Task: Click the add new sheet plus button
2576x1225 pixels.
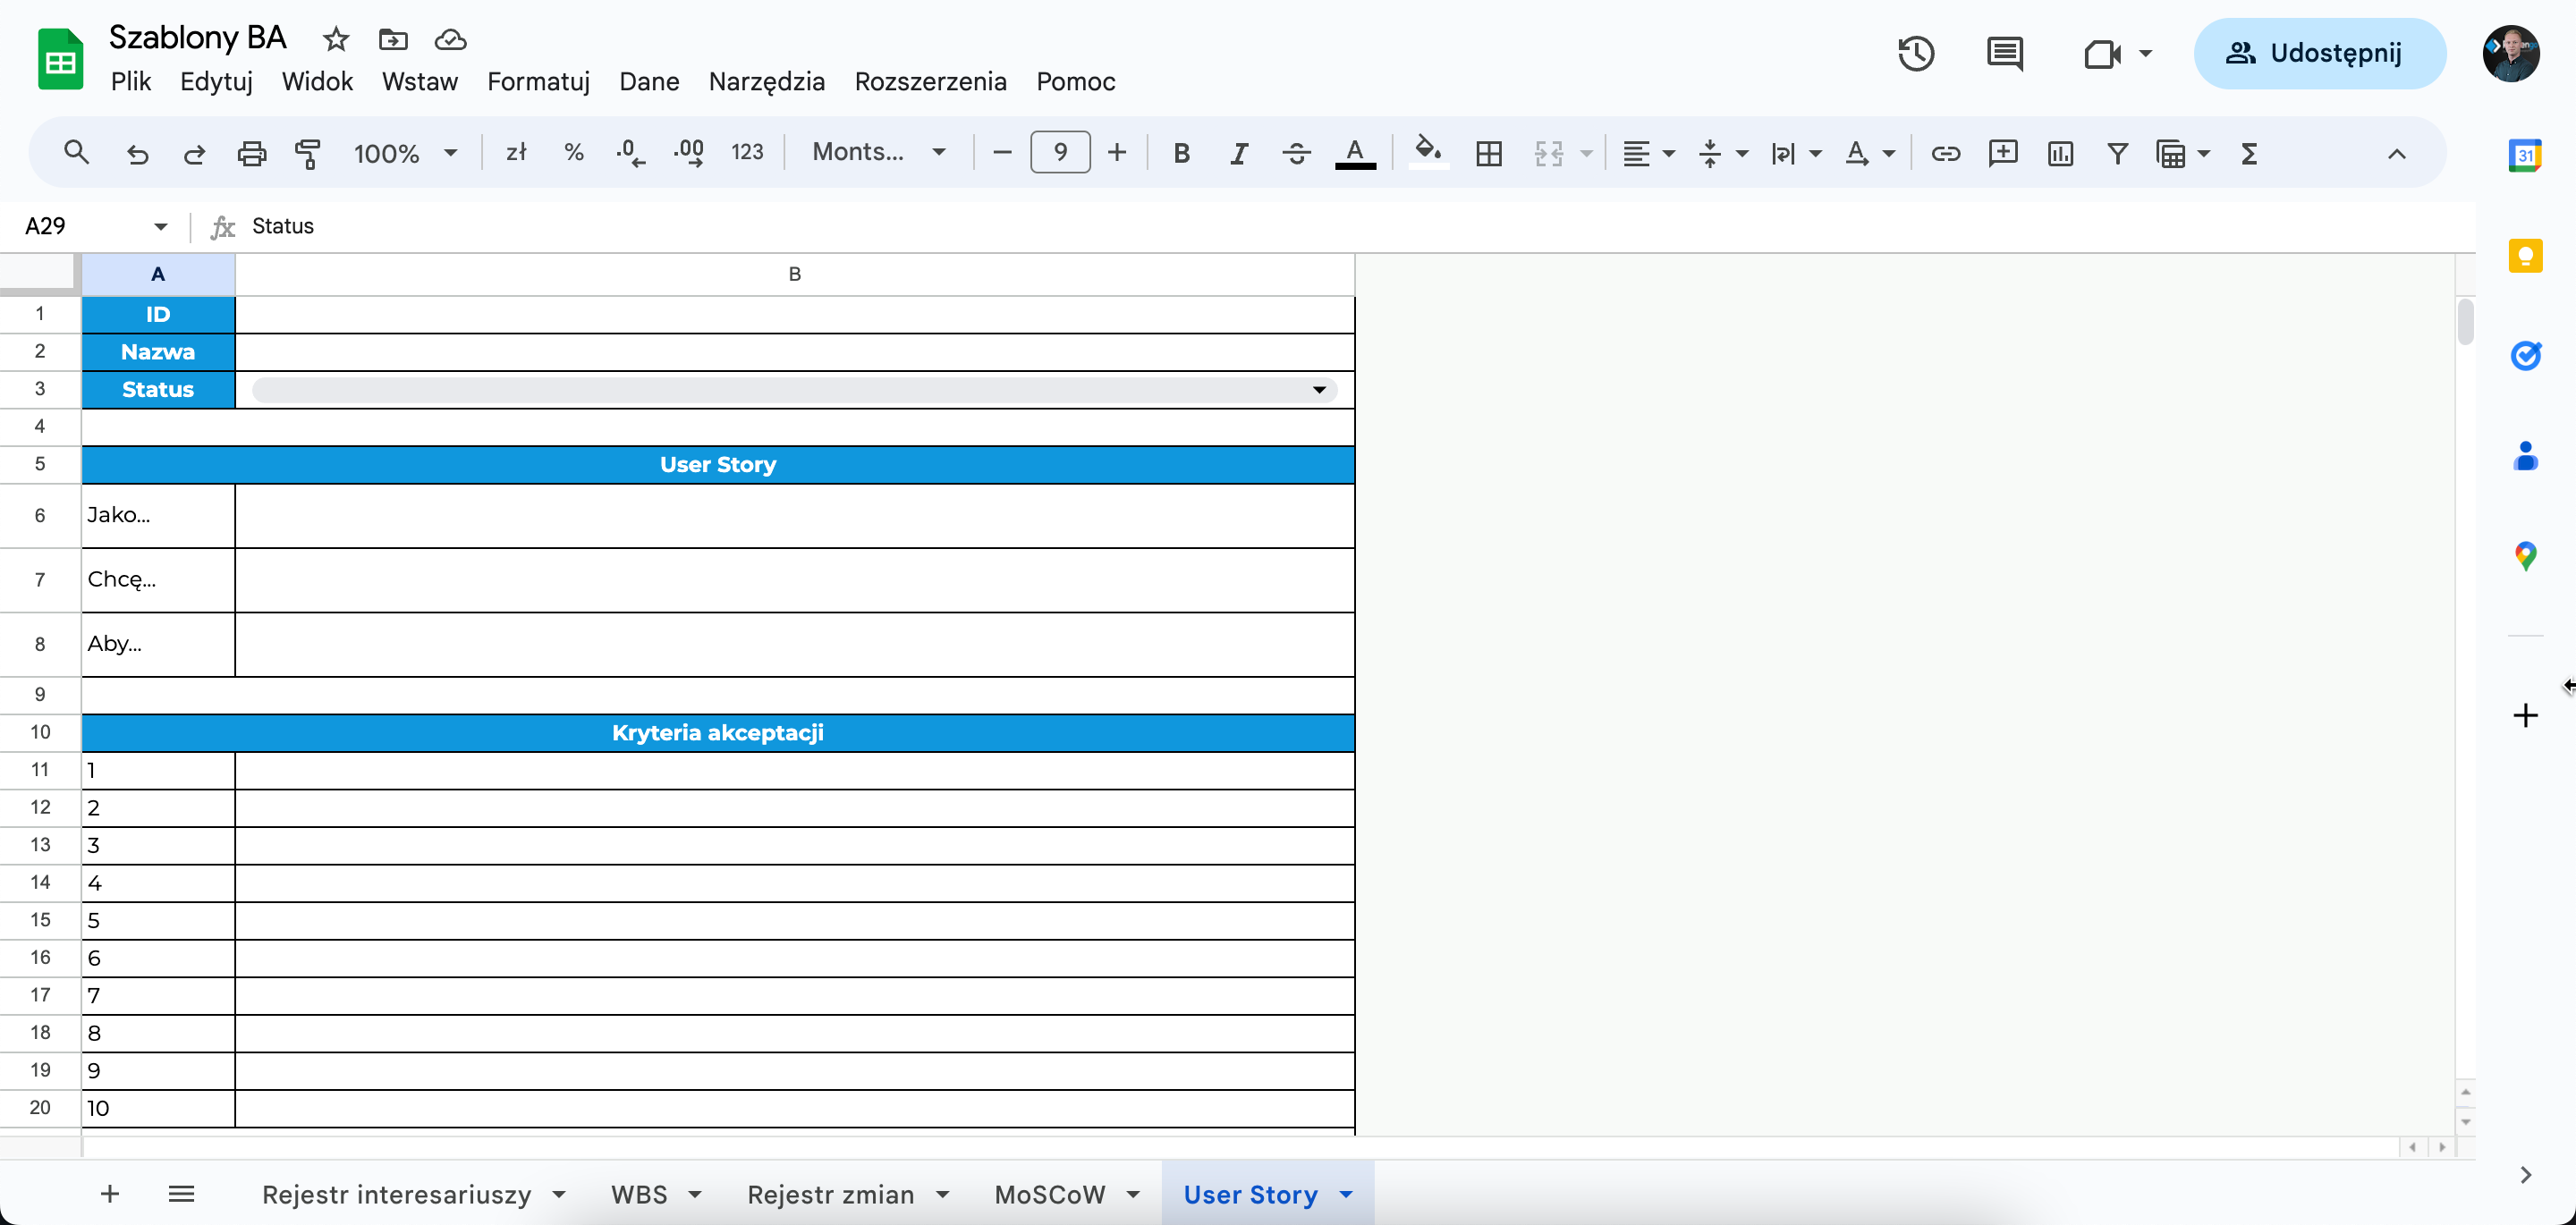Action: tap(110, 1194)
